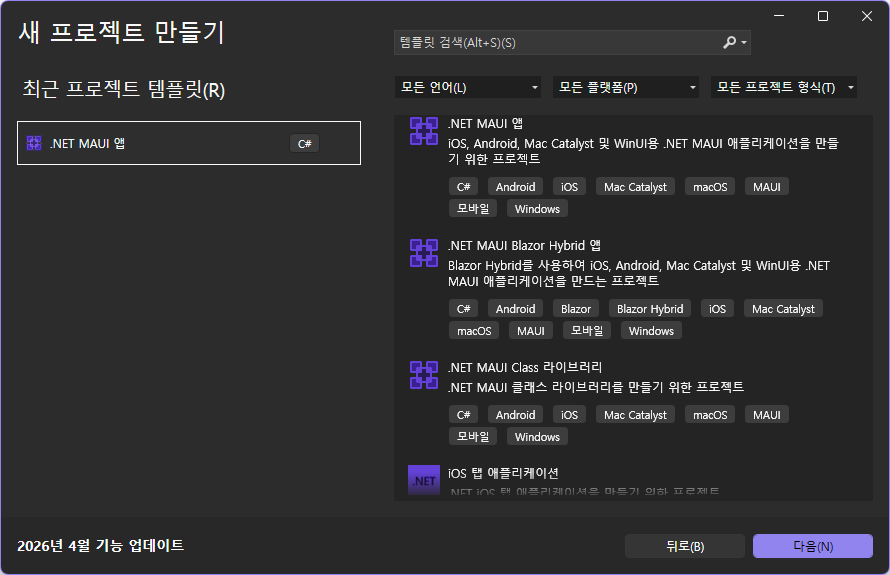Click macOS tag under Class 라이브러리 template
The width and height of the screenshot is (890, 575).
(710, 415)
